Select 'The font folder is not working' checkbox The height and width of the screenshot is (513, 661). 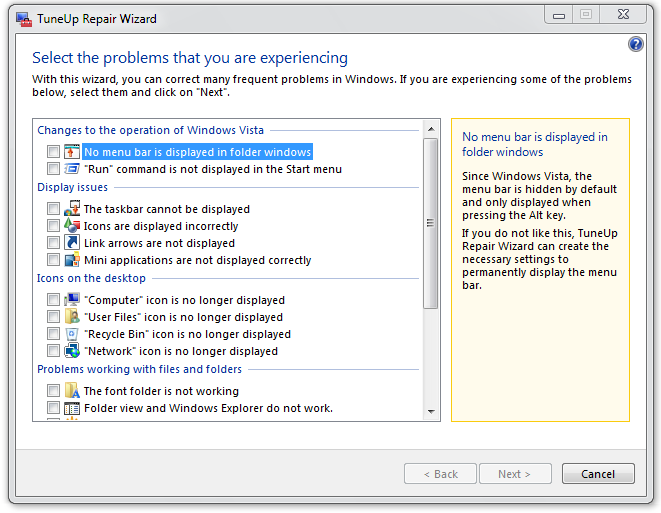coord(53,391)
